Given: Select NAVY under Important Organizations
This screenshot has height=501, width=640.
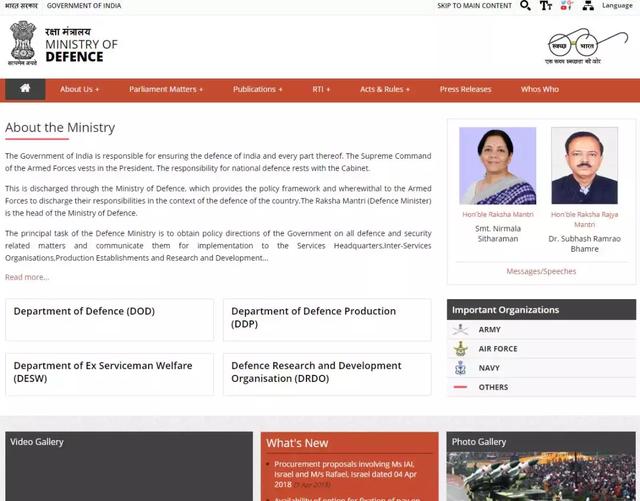Looking at the screenshot, I should coord(541,368).
